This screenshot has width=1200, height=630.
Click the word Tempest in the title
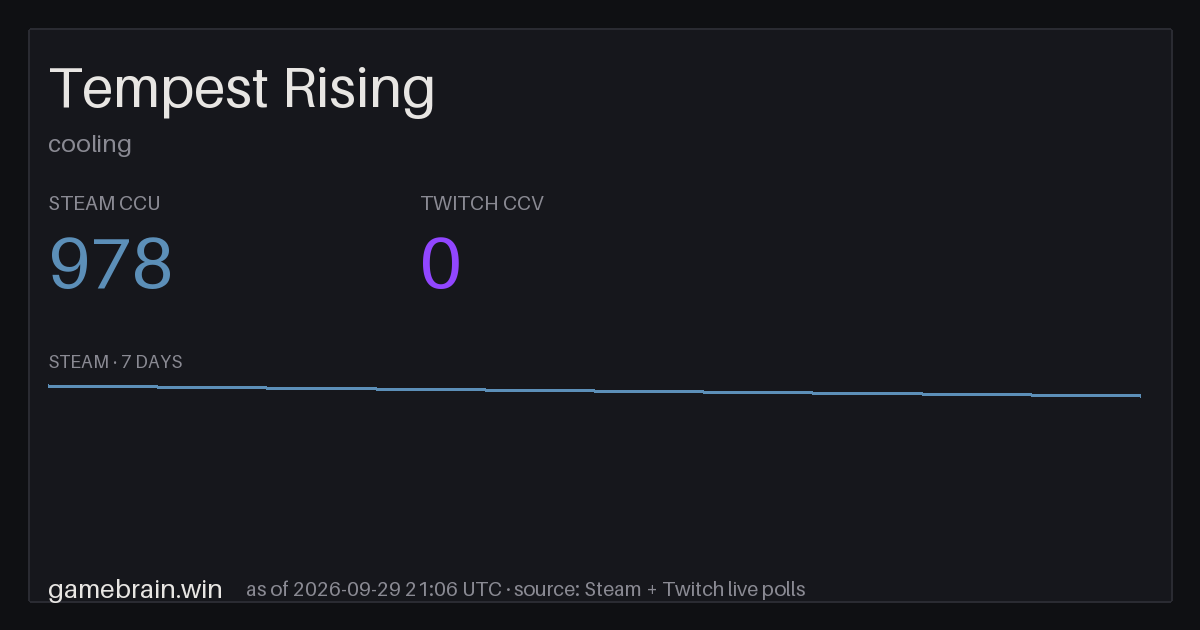[x=159, y=90]
